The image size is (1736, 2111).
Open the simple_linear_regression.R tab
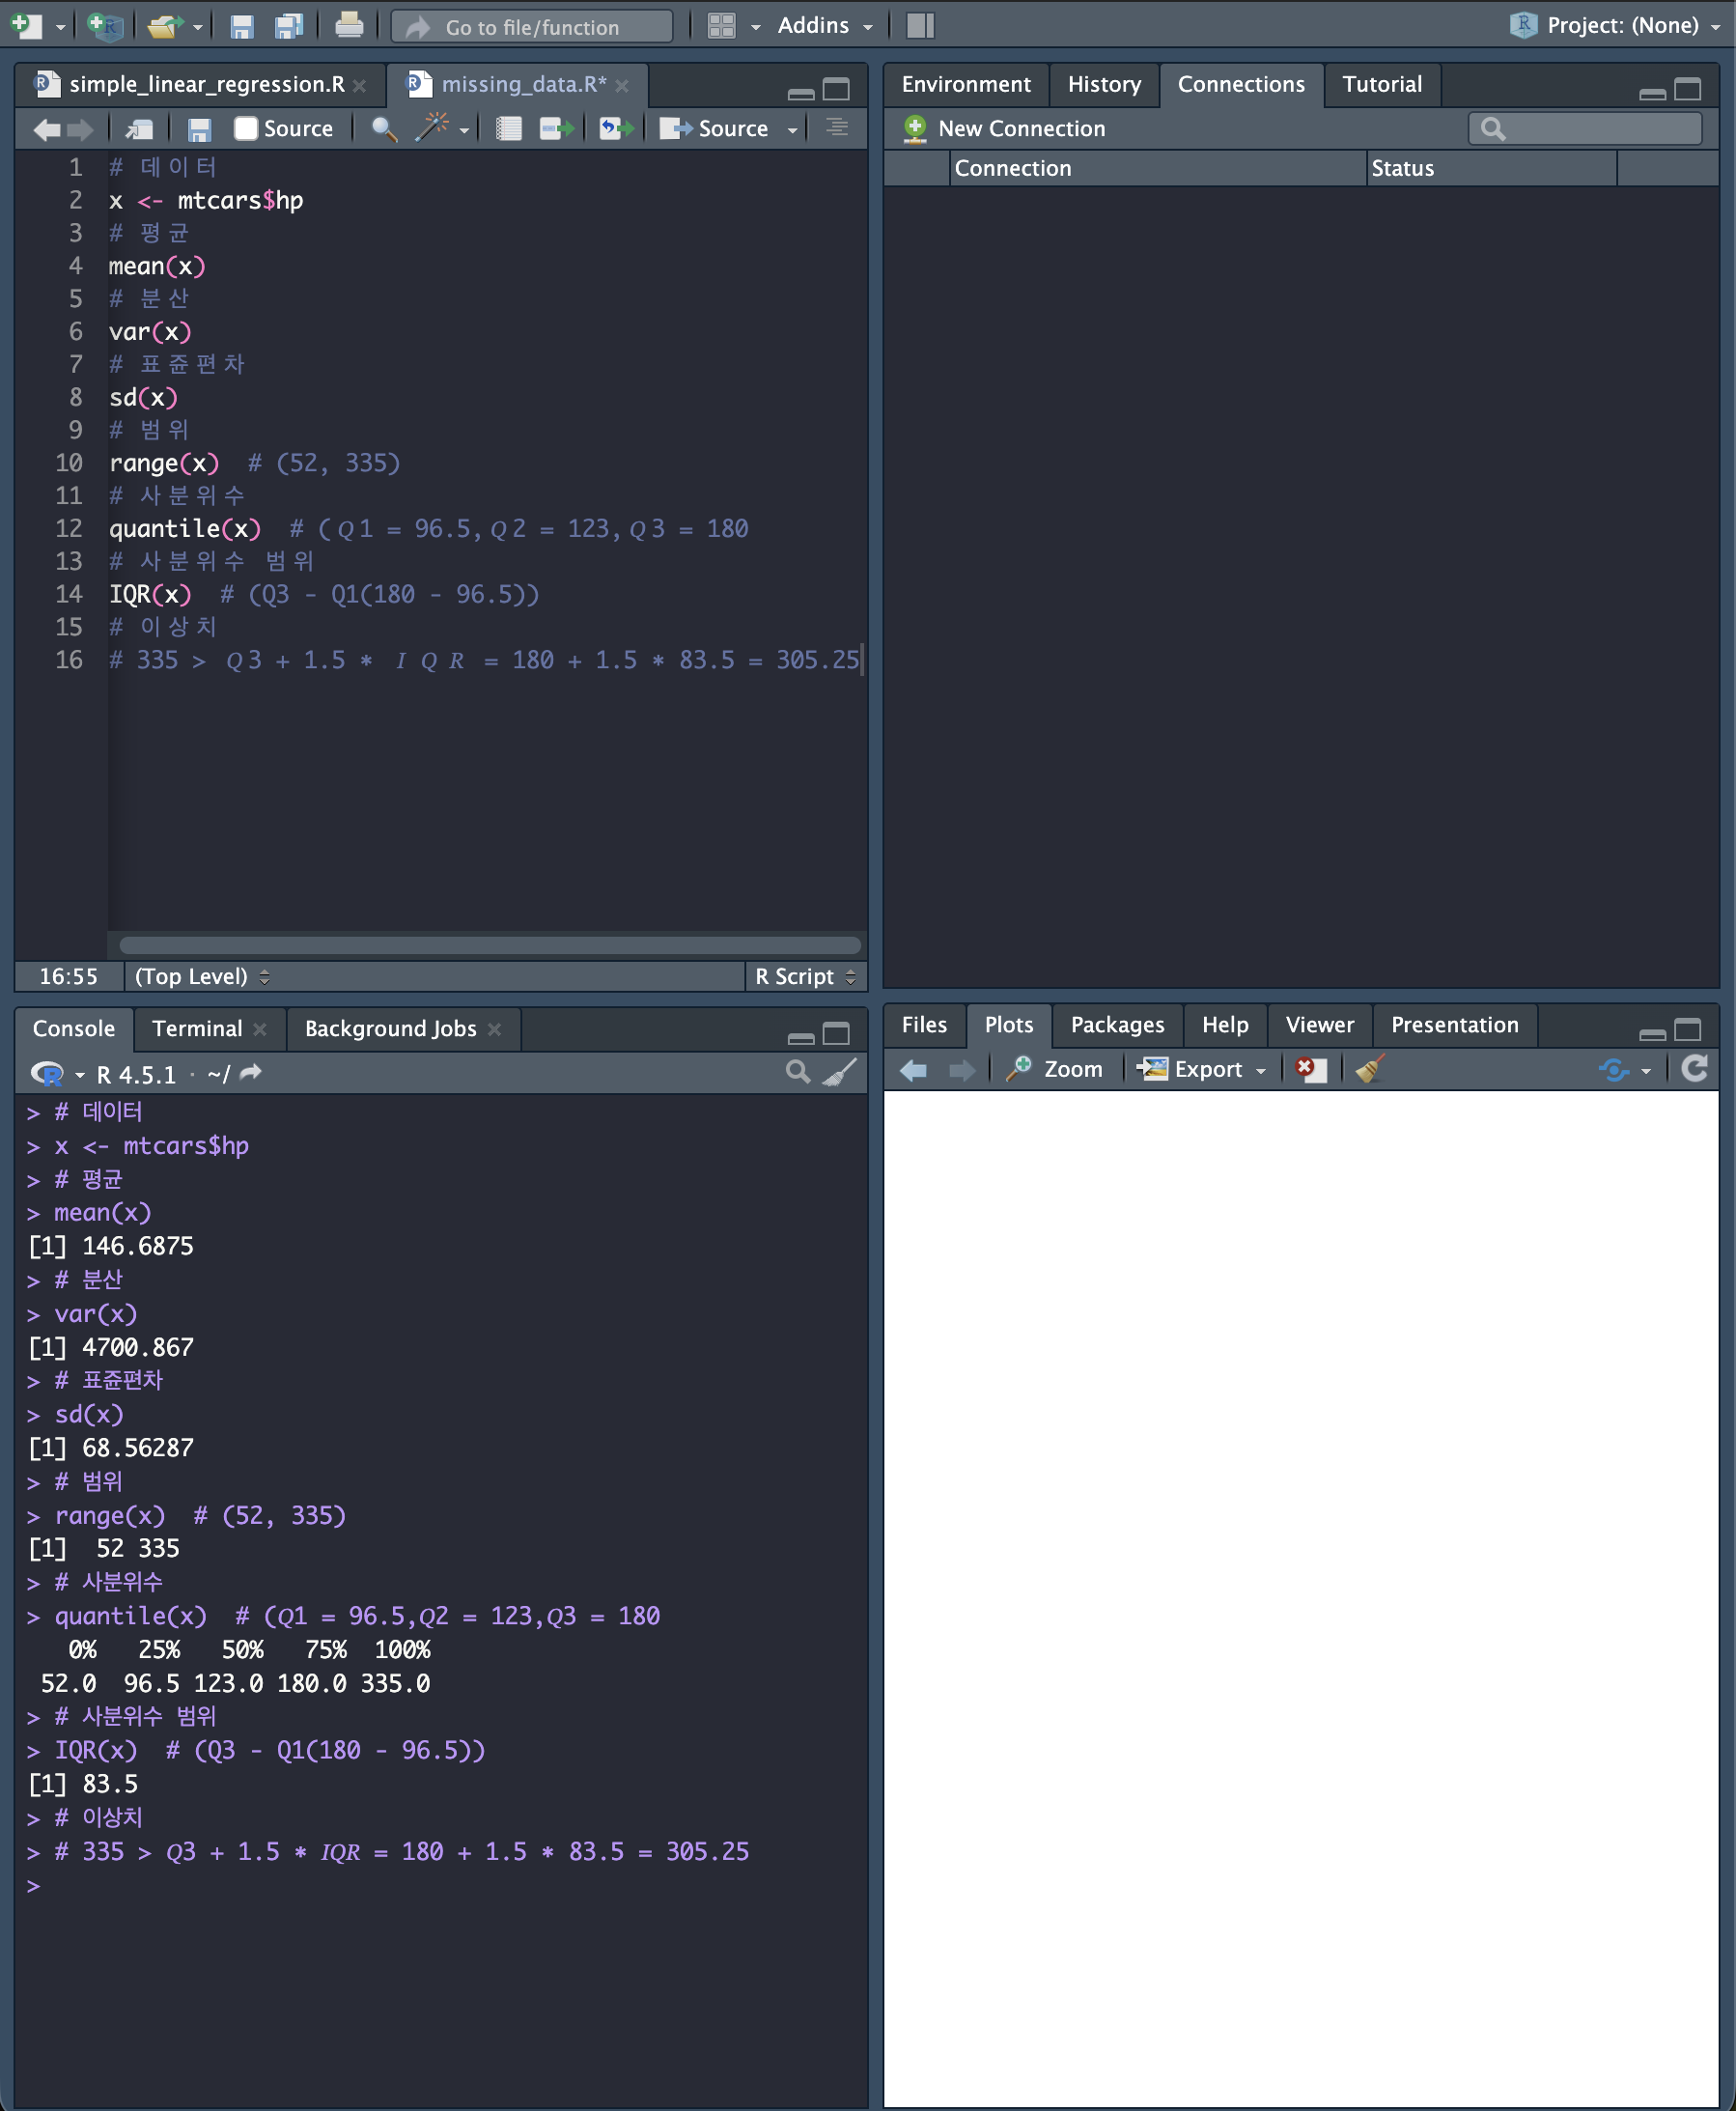pos(205,85)
